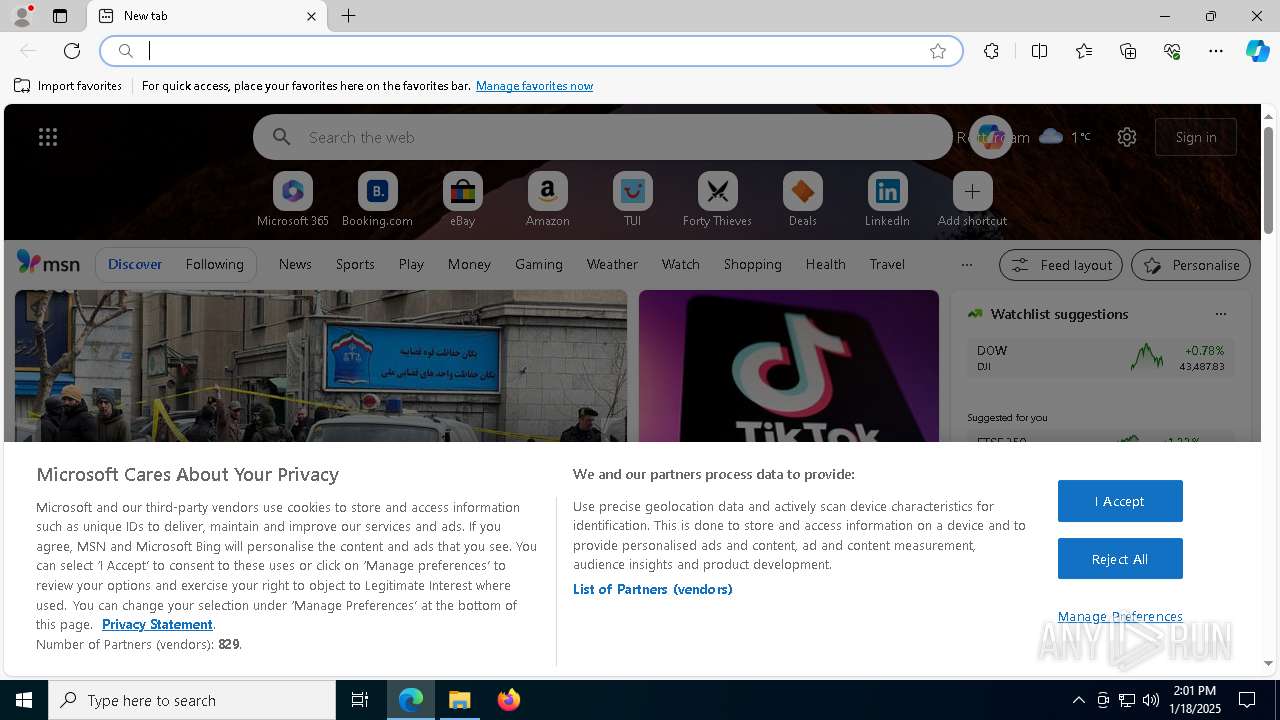Image resolution: width=1280 pixels, height=720 pixels.
Task: Add this page to favorites star
Action: [x=937, y=51]
